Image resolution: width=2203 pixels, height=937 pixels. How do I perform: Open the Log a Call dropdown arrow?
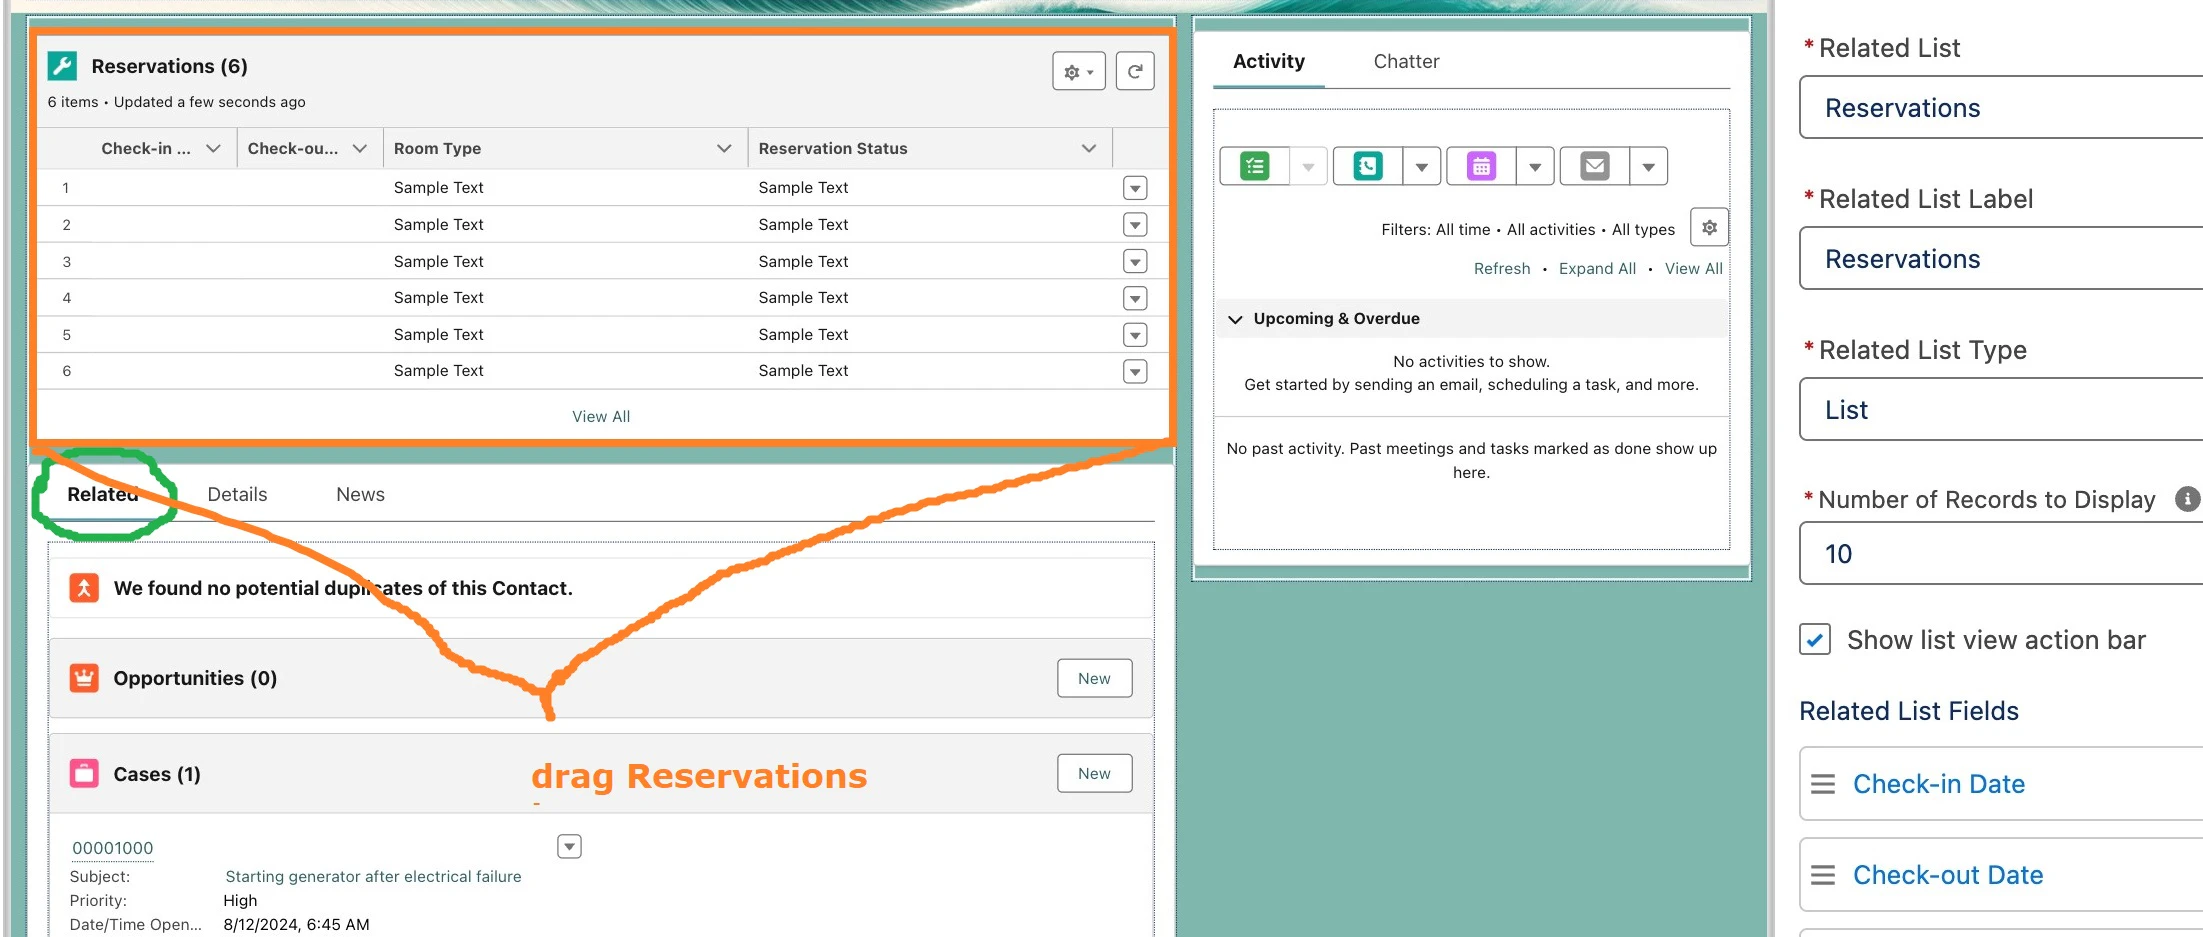(1421, 166)
